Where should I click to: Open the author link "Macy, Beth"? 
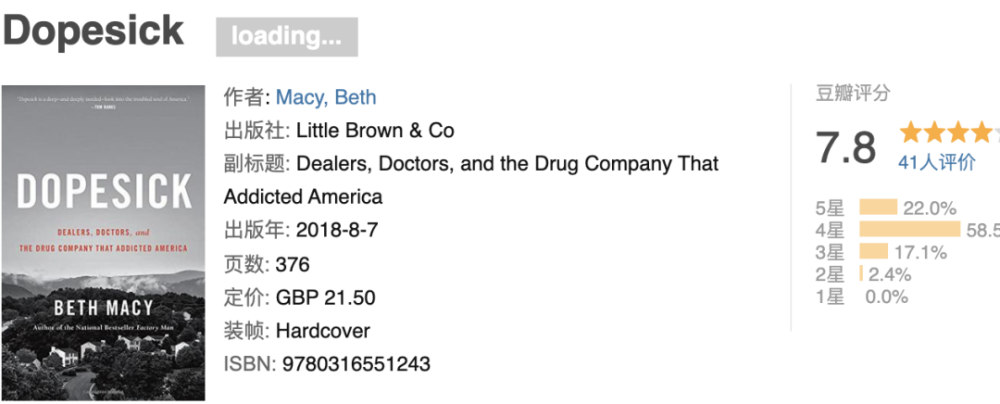tap(326, 97)
